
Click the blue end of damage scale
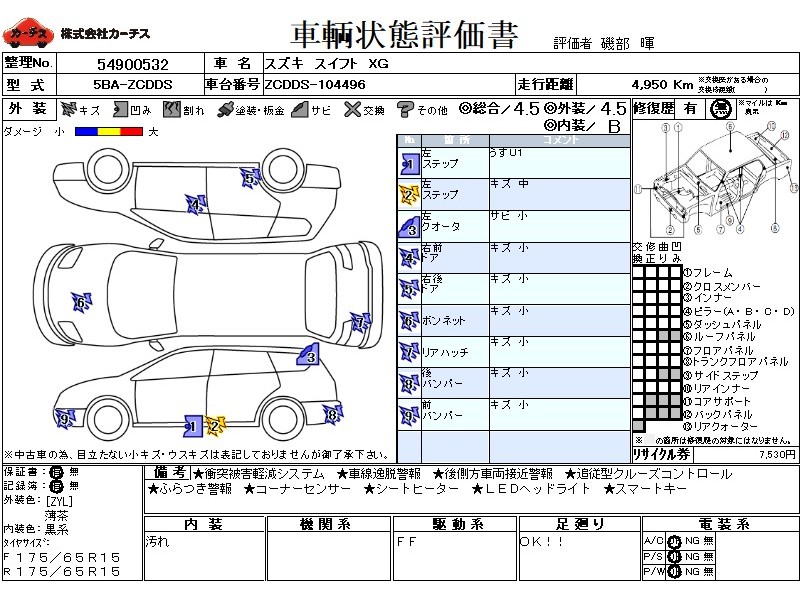[86, 132]
